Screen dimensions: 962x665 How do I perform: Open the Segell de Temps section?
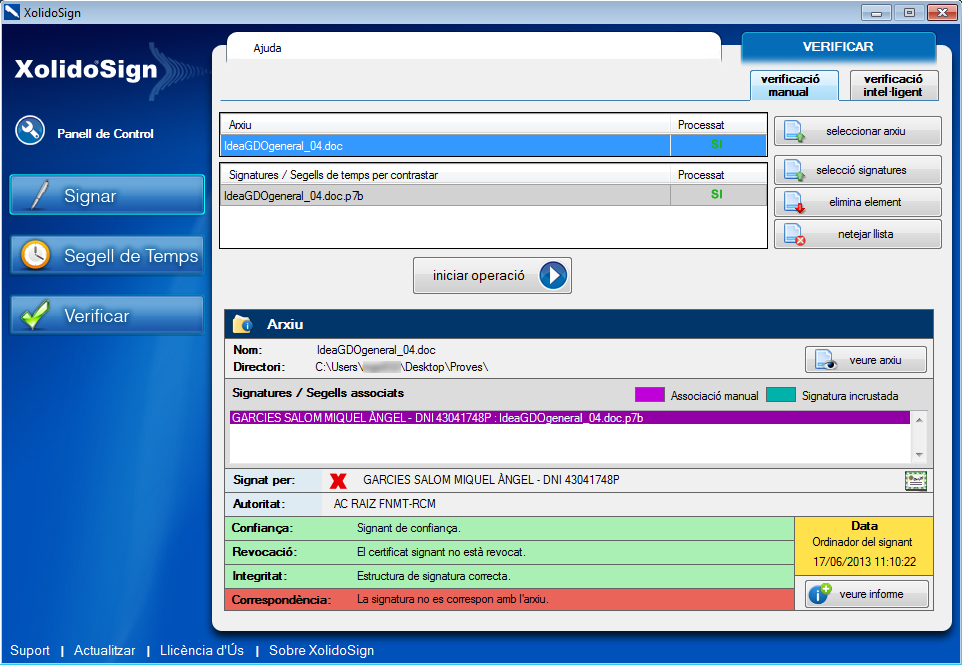(x=107, y=255)
